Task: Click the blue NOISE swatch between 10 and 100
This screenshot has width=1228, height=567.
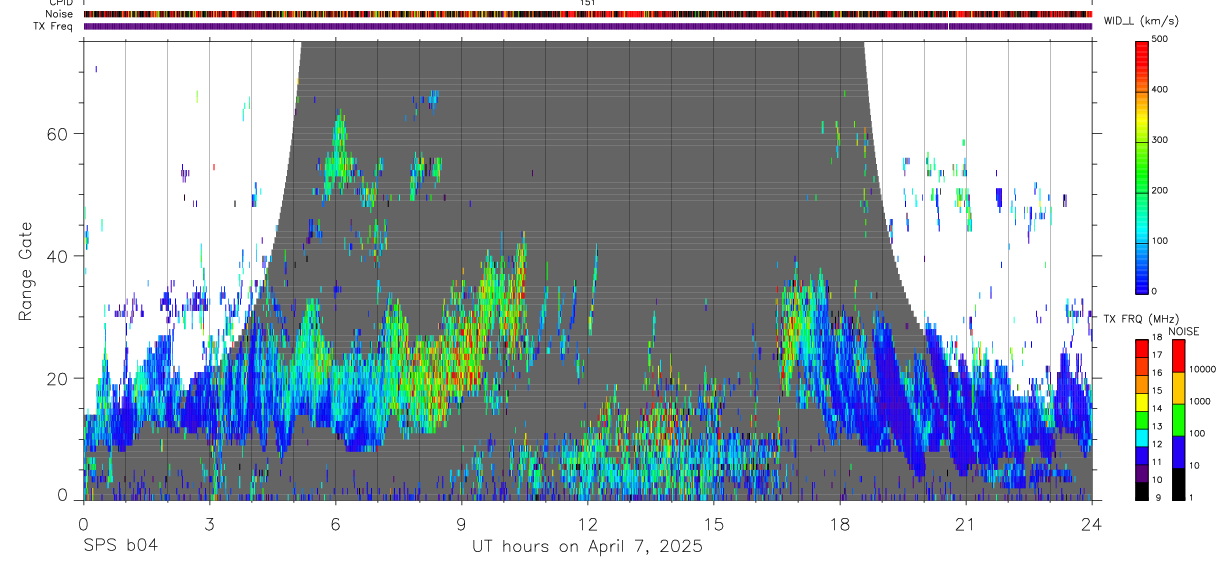Action: point(1178,452)
